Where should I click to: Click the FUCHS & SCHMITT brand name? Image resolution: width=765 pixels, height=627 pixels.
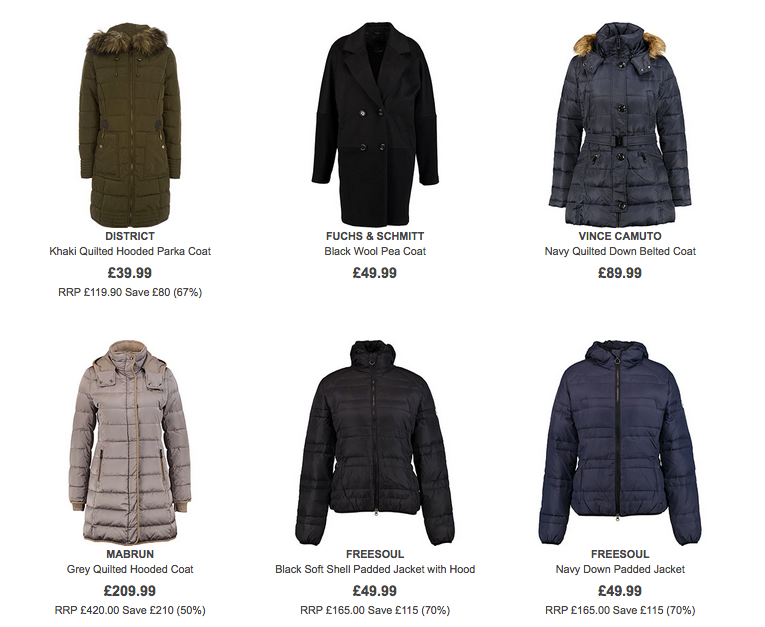[375, 236]
